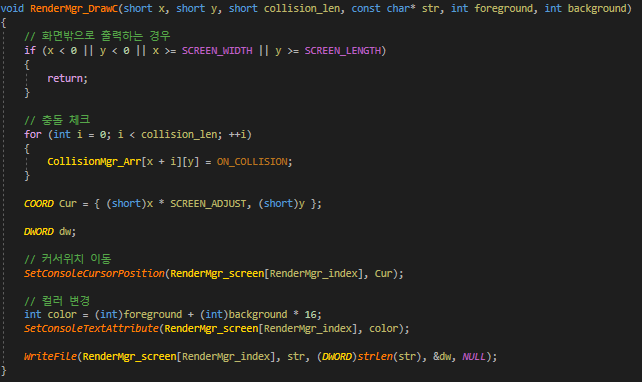
Task: Click the comment '// 컬러 변경'
Action: coord(57,301)
